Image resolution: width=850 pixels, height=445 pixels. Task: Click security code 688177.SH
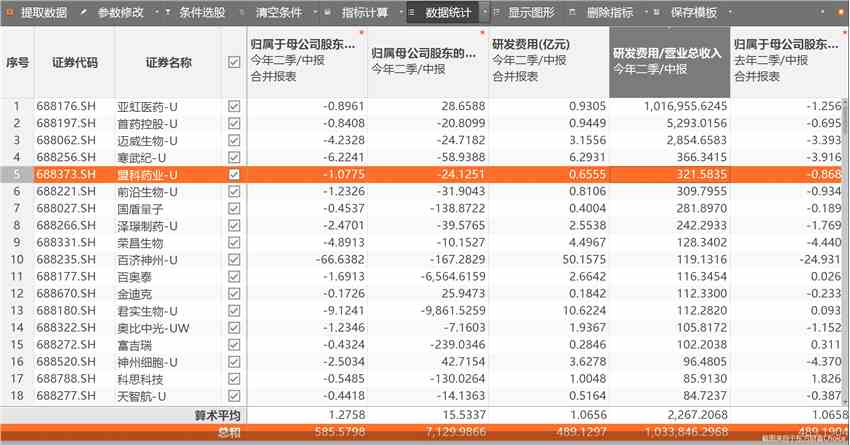66,276
